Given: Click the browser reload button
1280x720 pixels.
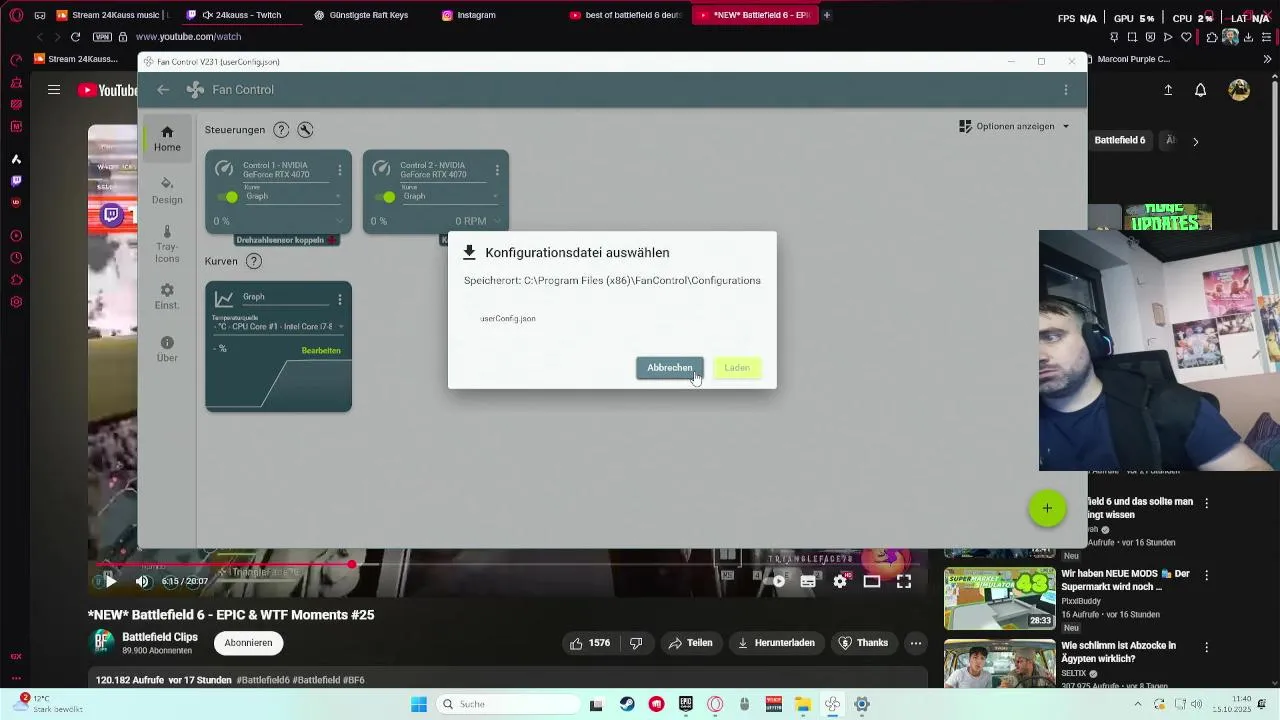Looking at the screenshot, I should [x=75, y=37].
